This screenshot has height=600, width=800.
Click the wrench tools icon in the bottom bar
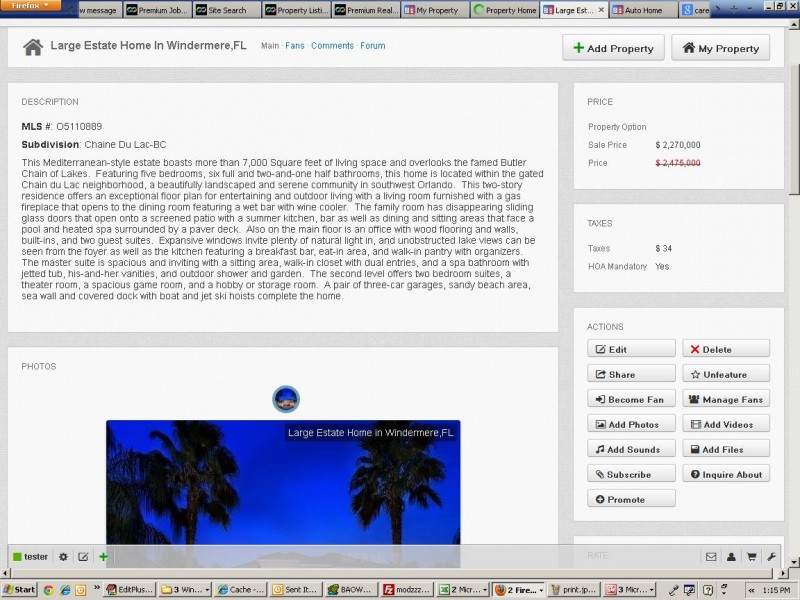[x=771, y=557]
